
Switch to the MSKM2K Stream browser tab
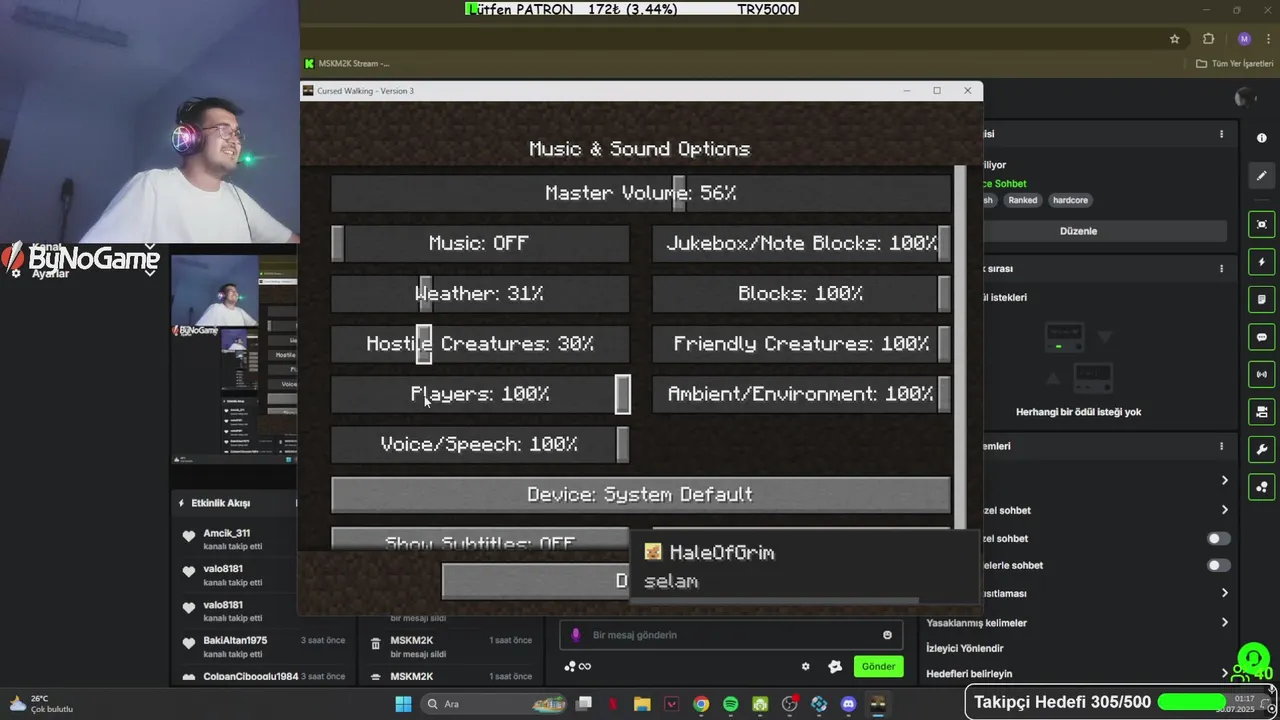(x=347, y=64)
